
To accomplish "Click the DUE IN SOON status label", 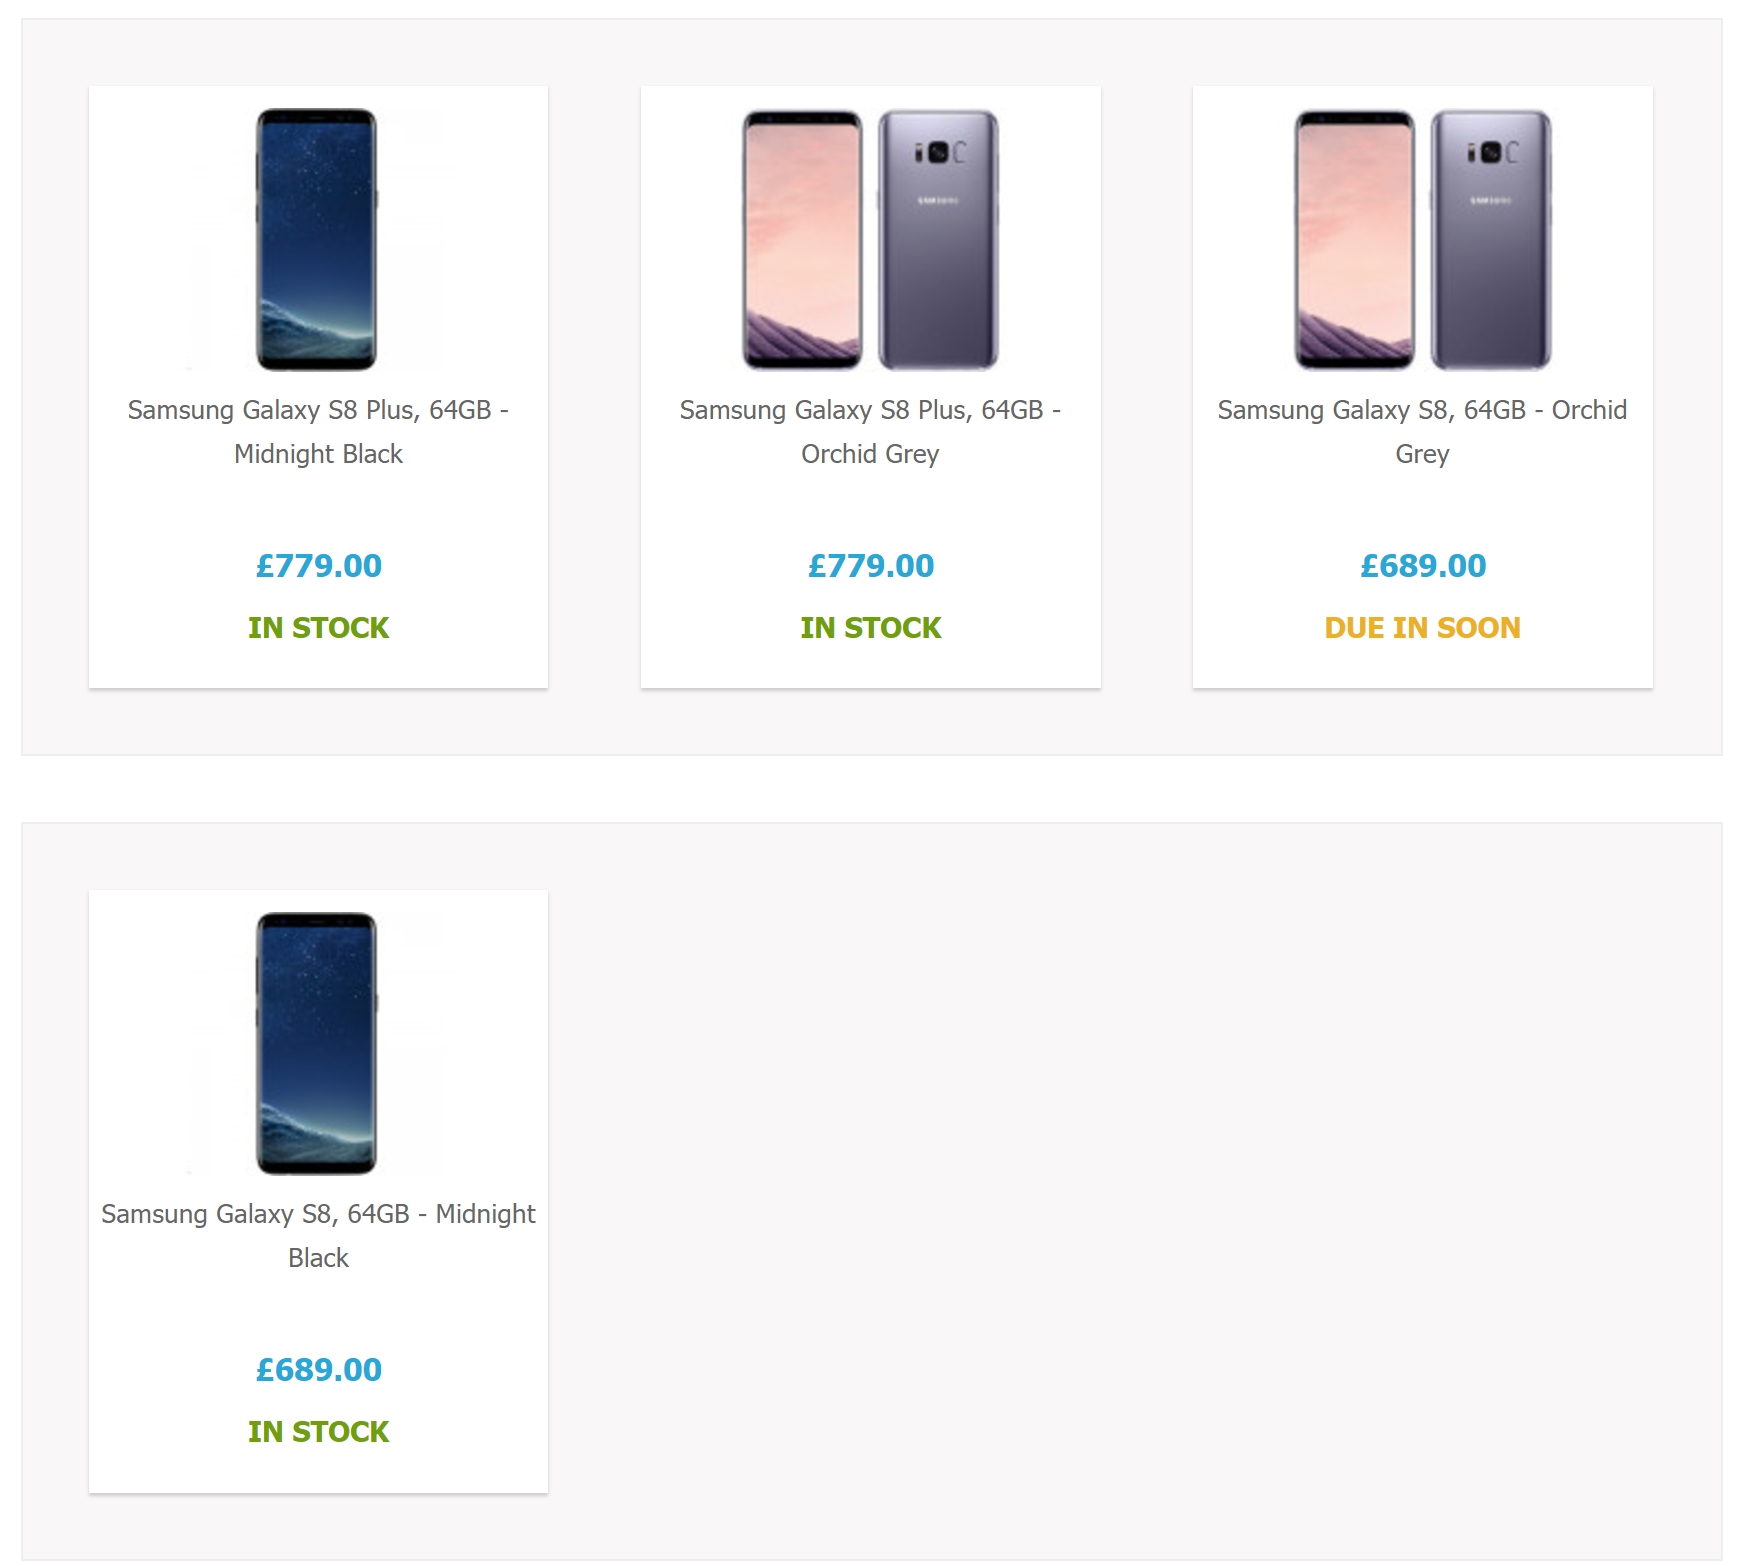I will (x=1422, y=628).
